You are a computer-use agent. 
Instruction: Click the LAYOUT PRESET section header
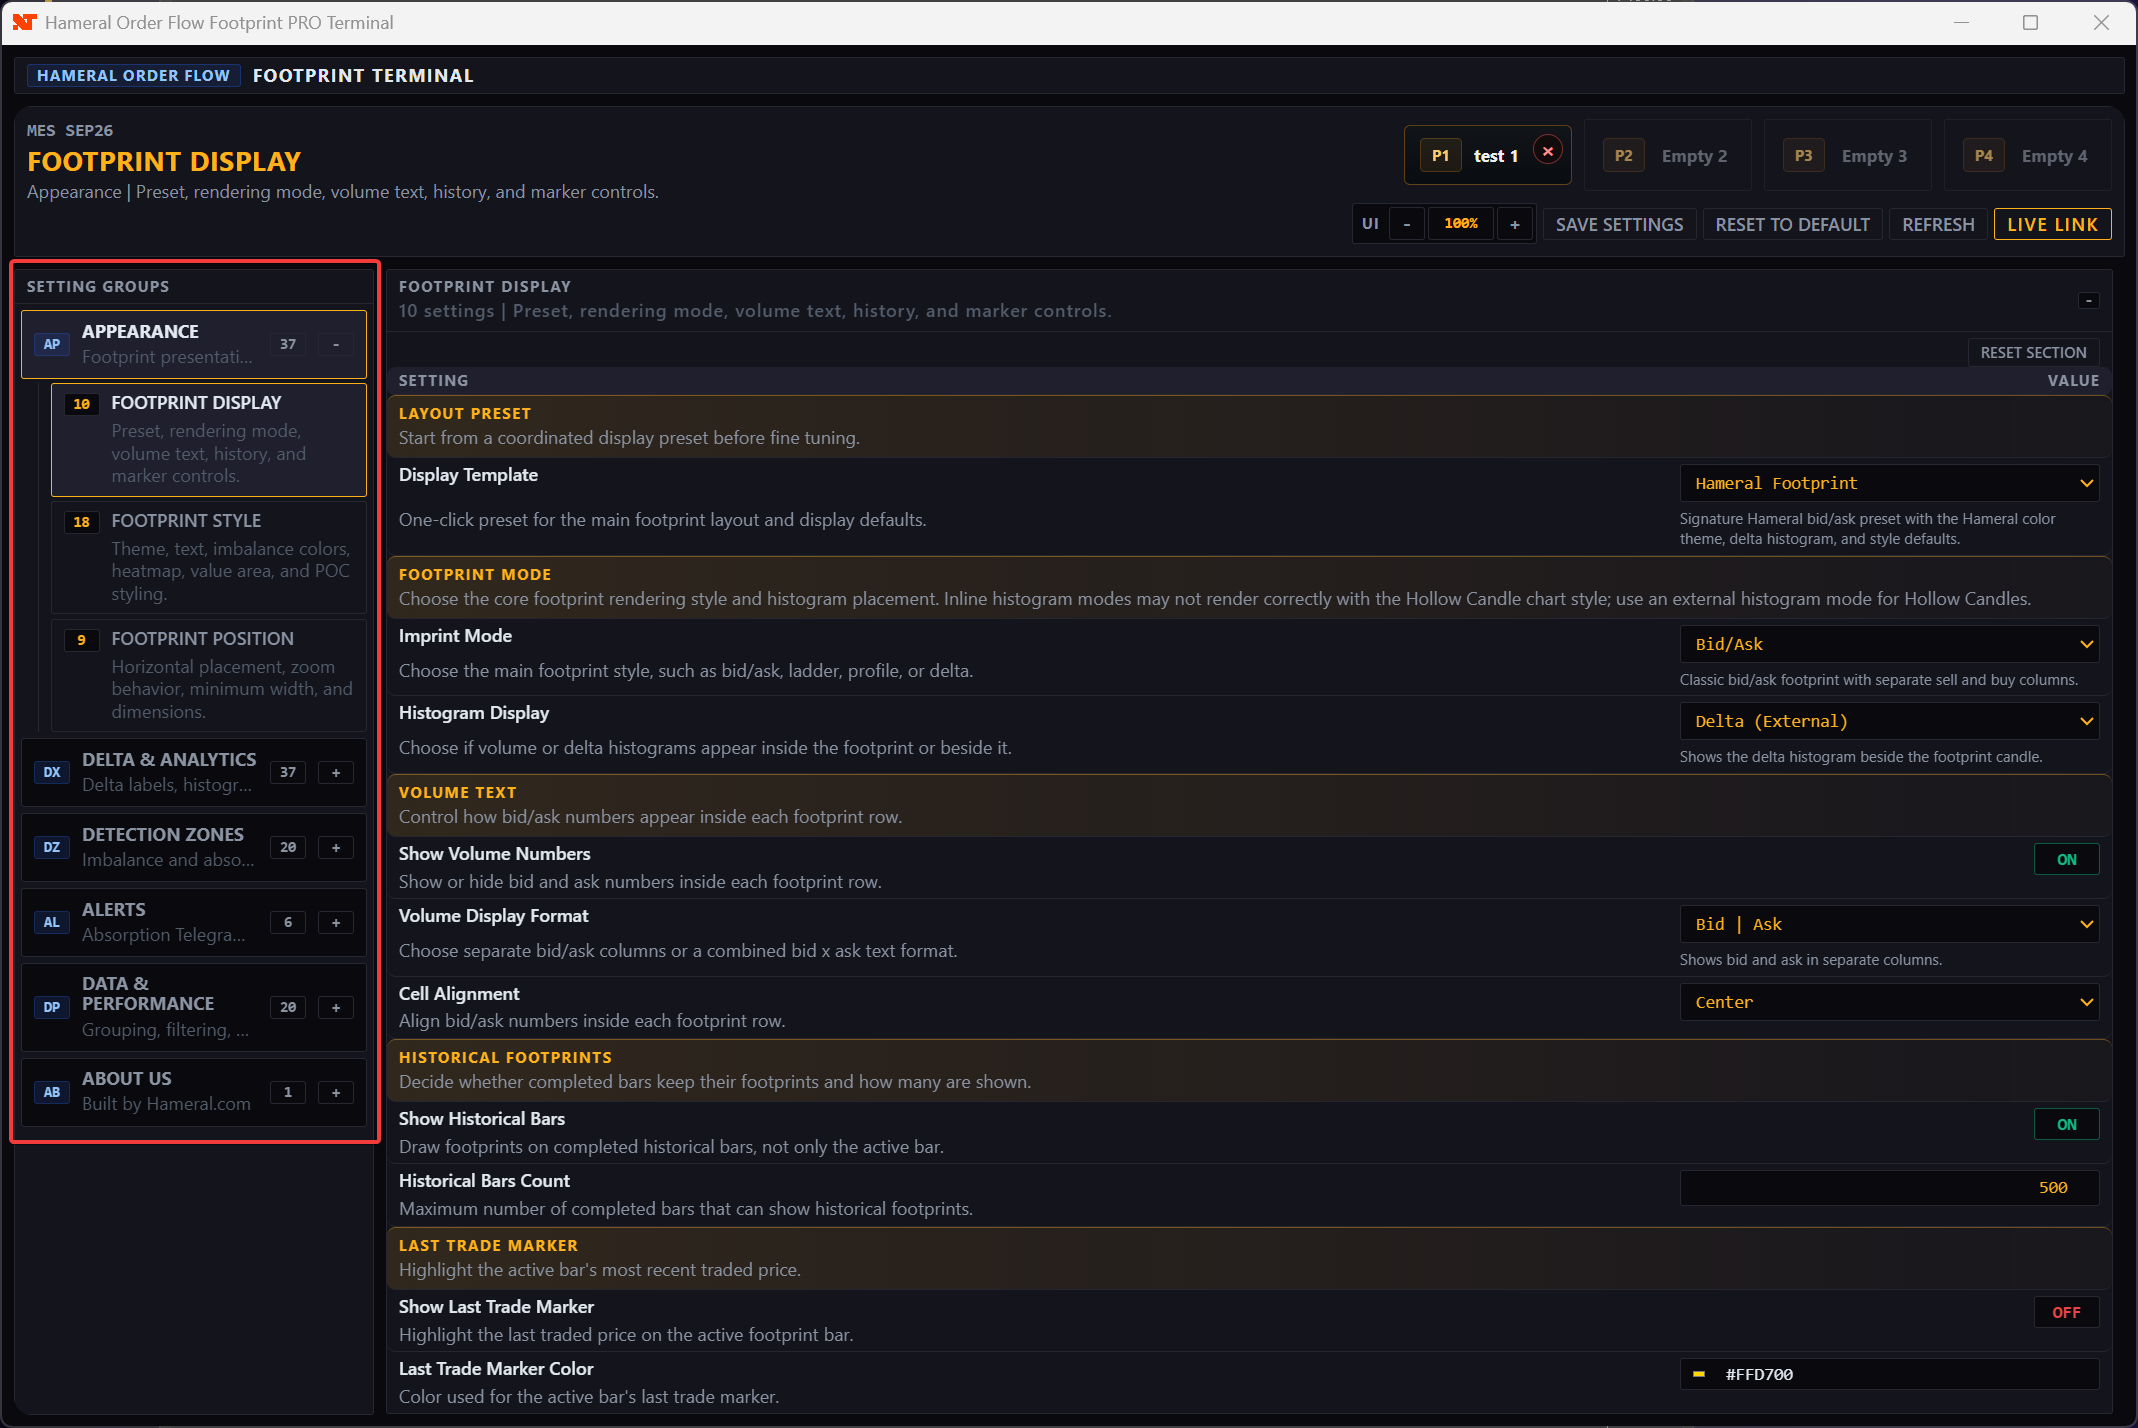pos(465,413)
